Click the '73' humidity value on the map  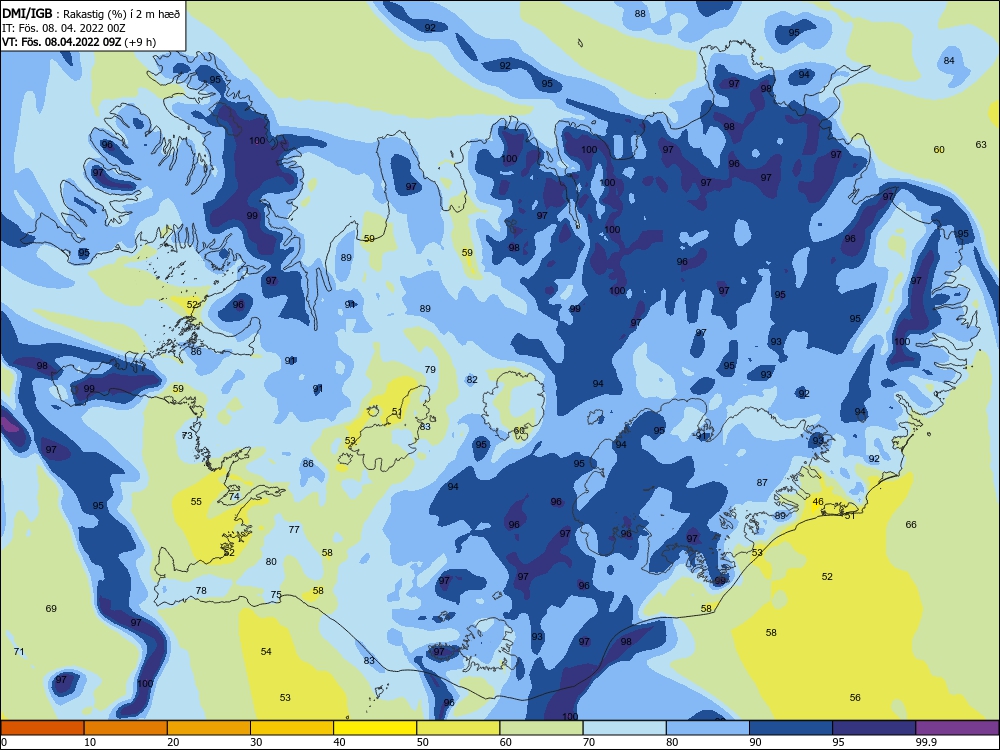tap(187, 436)
